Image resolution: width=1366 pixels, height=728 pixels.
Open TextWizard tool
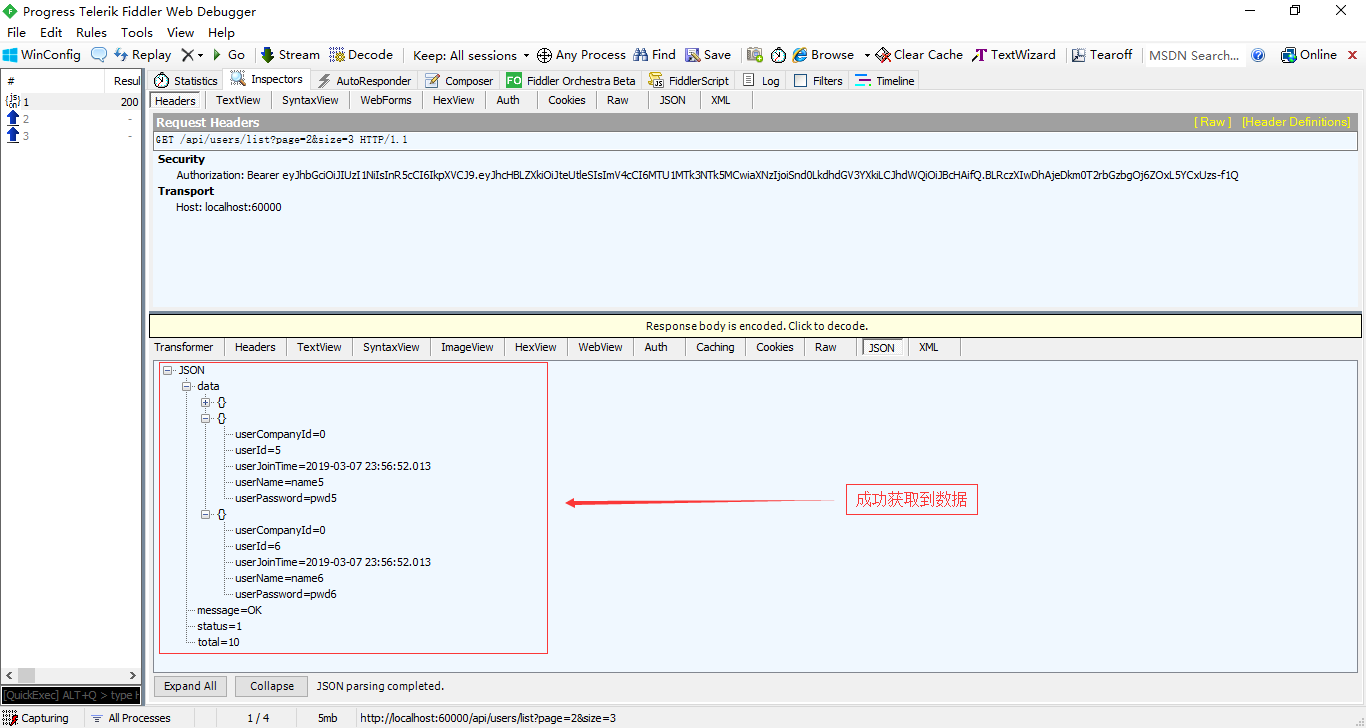(1014, 55)
